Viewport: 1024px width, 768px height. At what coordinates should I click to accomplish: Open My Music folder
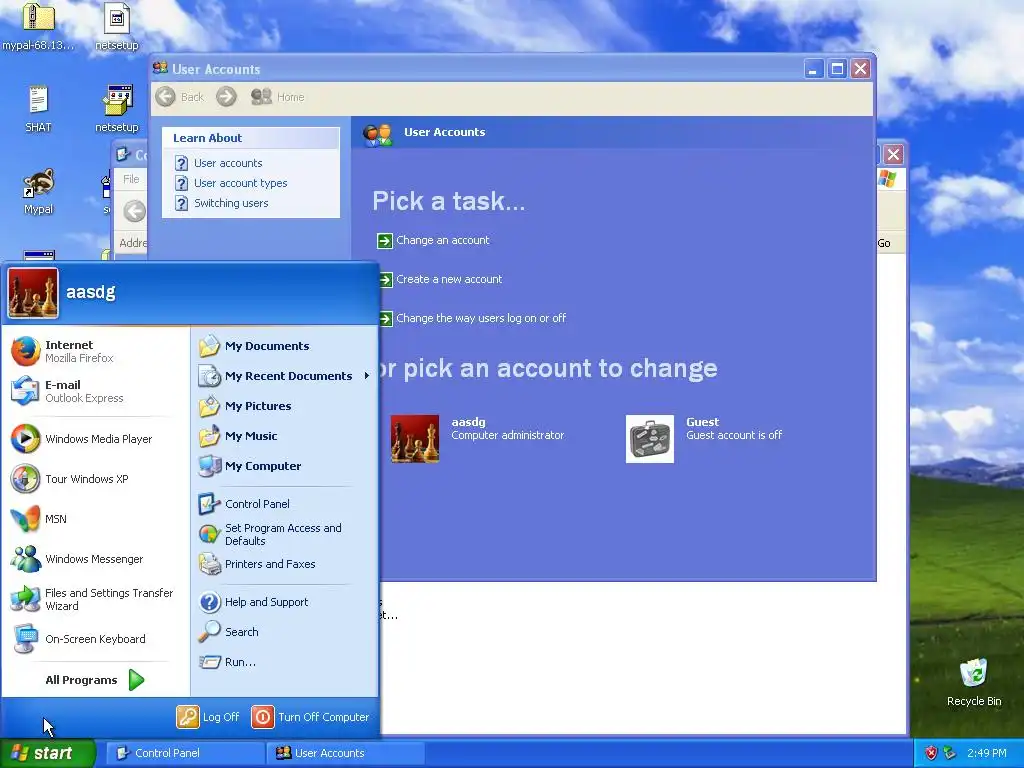[238, 436]
